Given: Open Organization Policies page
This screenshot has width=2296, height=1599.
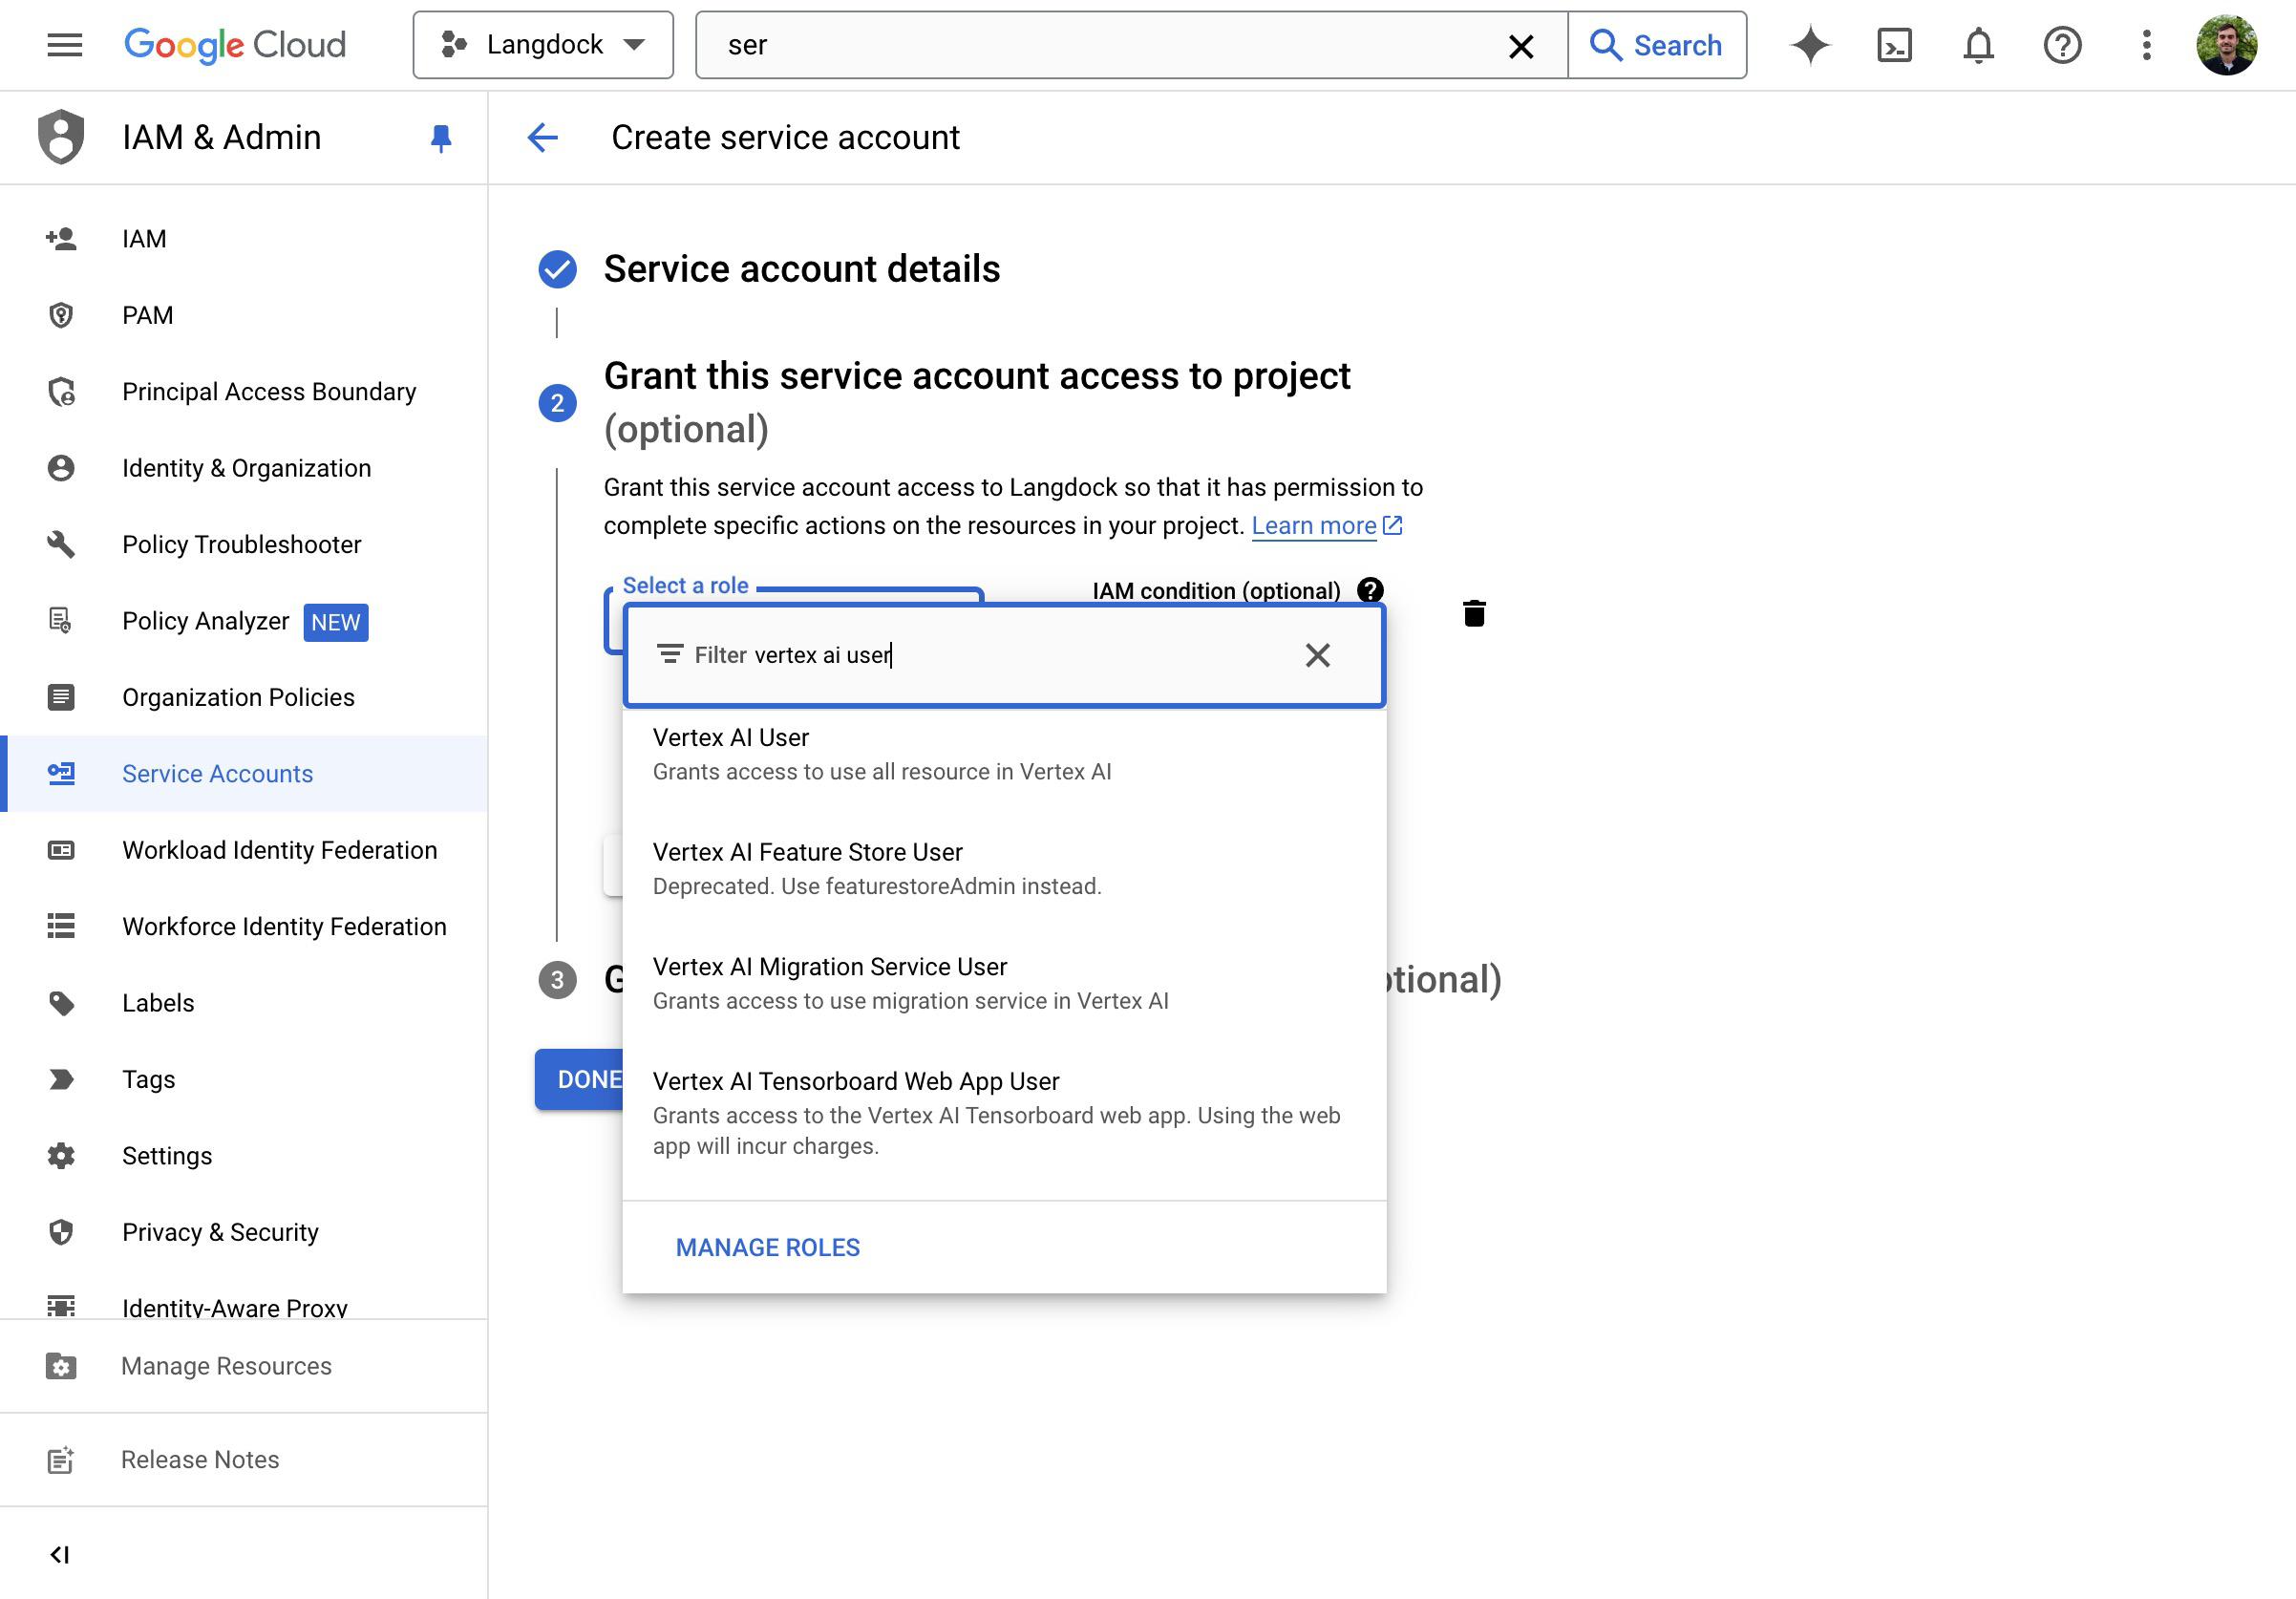Looking at the screenshot, I should [244, 697].
